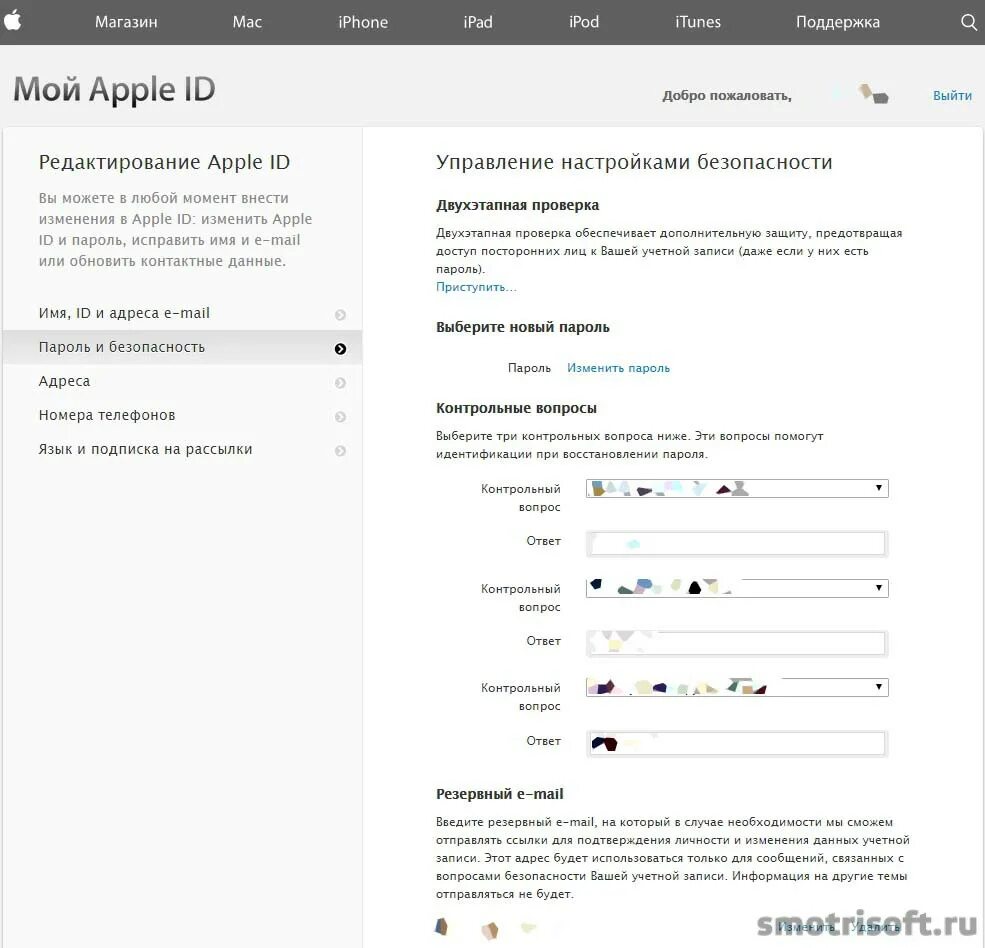Click Изменить link under Резервный e-mail

(806, 927)
